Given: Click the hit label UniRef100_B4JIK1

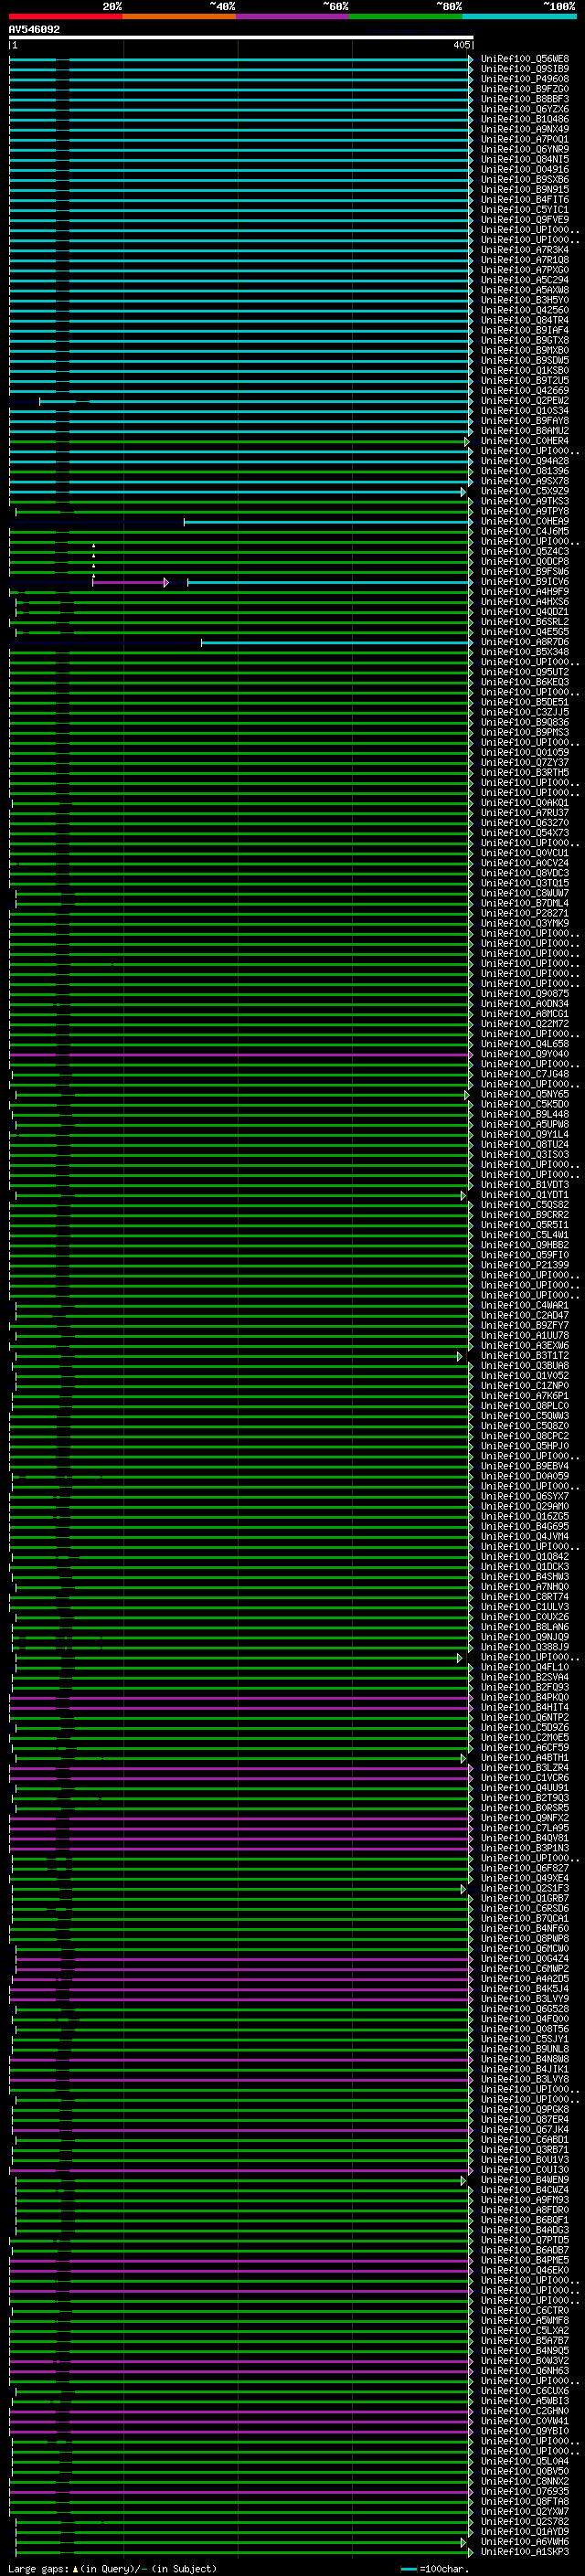Looking at the screenshot, I should click(525, 2069).
